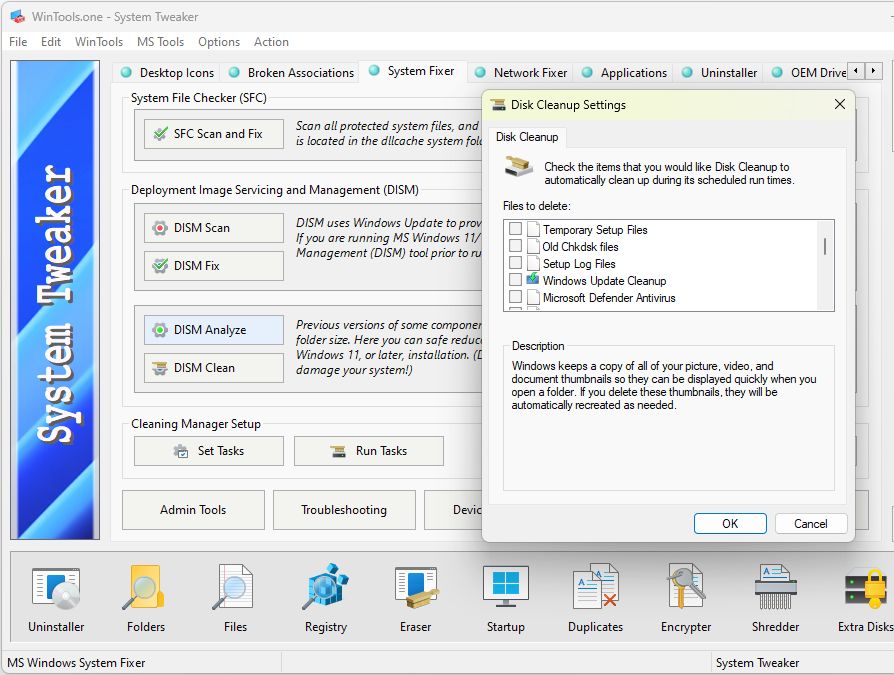The width and height of the screenshot is (894, 675).
Task: Cancel the Disk Cleanup Settings dialog
Action: click(811, 523)
